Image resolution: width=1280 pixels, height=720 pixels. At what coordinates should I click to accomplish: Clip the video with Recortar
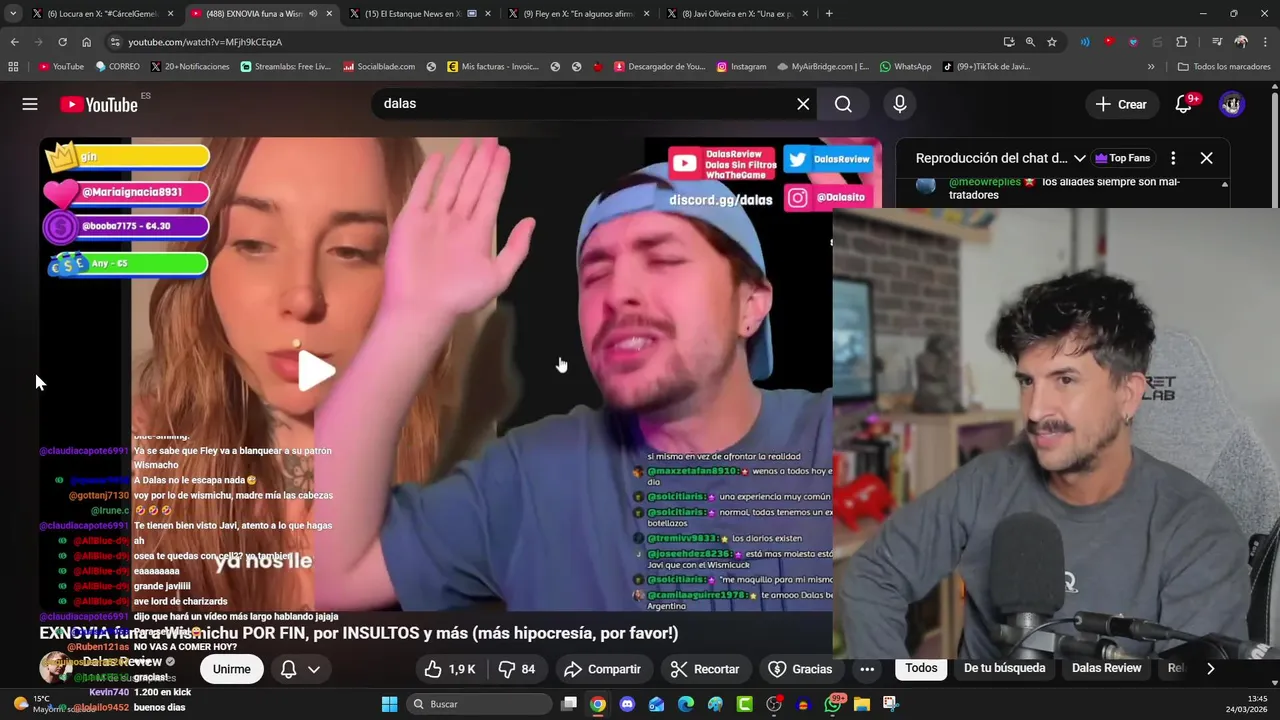click(705, 669)
